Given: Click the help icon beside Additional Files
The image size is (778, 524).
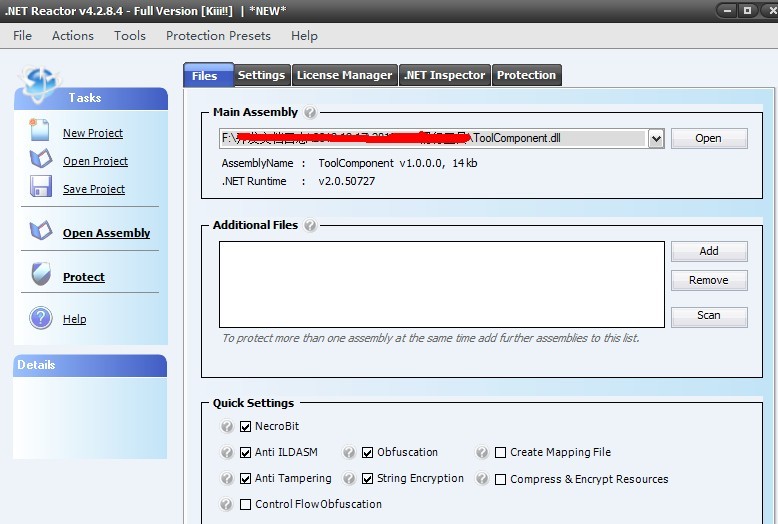Looking at the screenshot, I should click(x=310, y=225).
